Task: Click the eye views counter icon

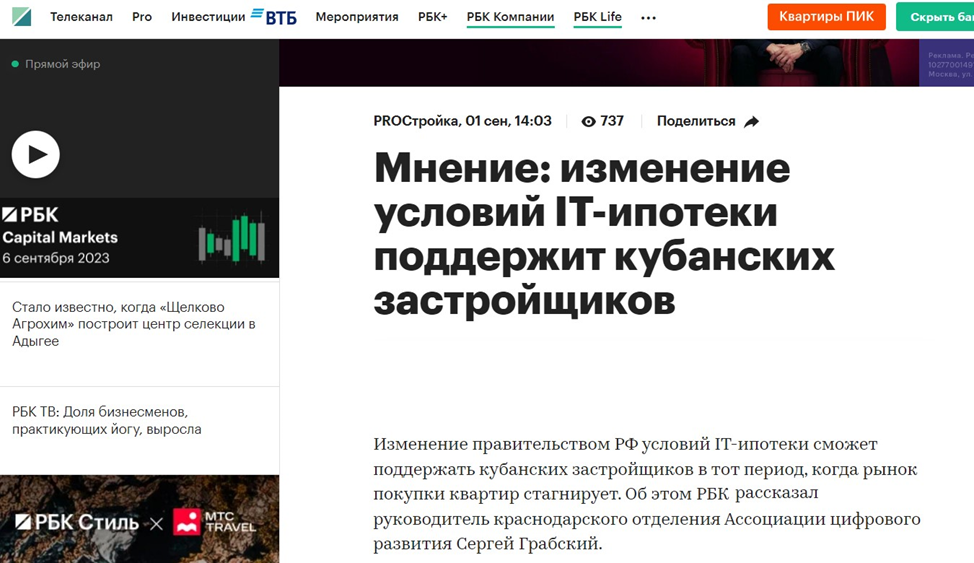Action: pyautogui.click(x=588, y=122)
